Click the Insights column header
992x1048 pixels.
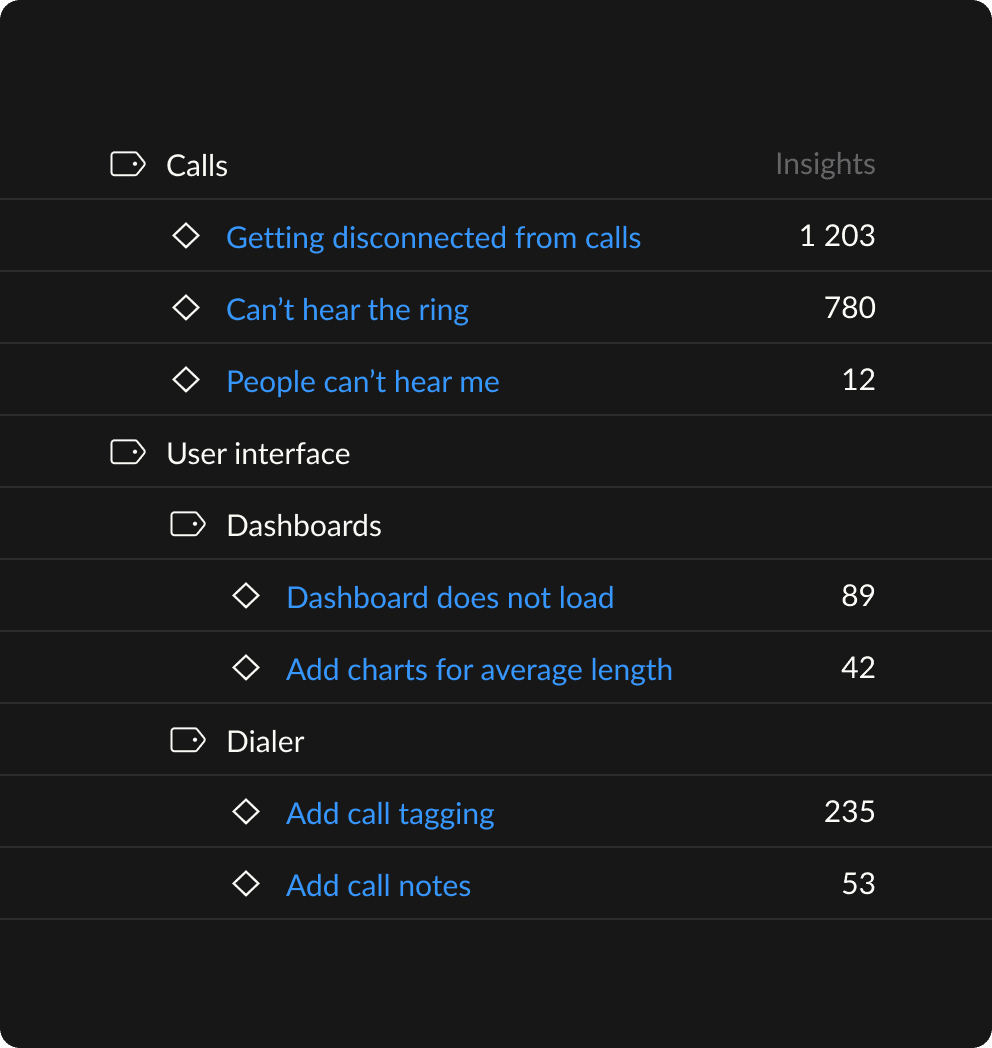pyautogui.click(x=825, y=164)
